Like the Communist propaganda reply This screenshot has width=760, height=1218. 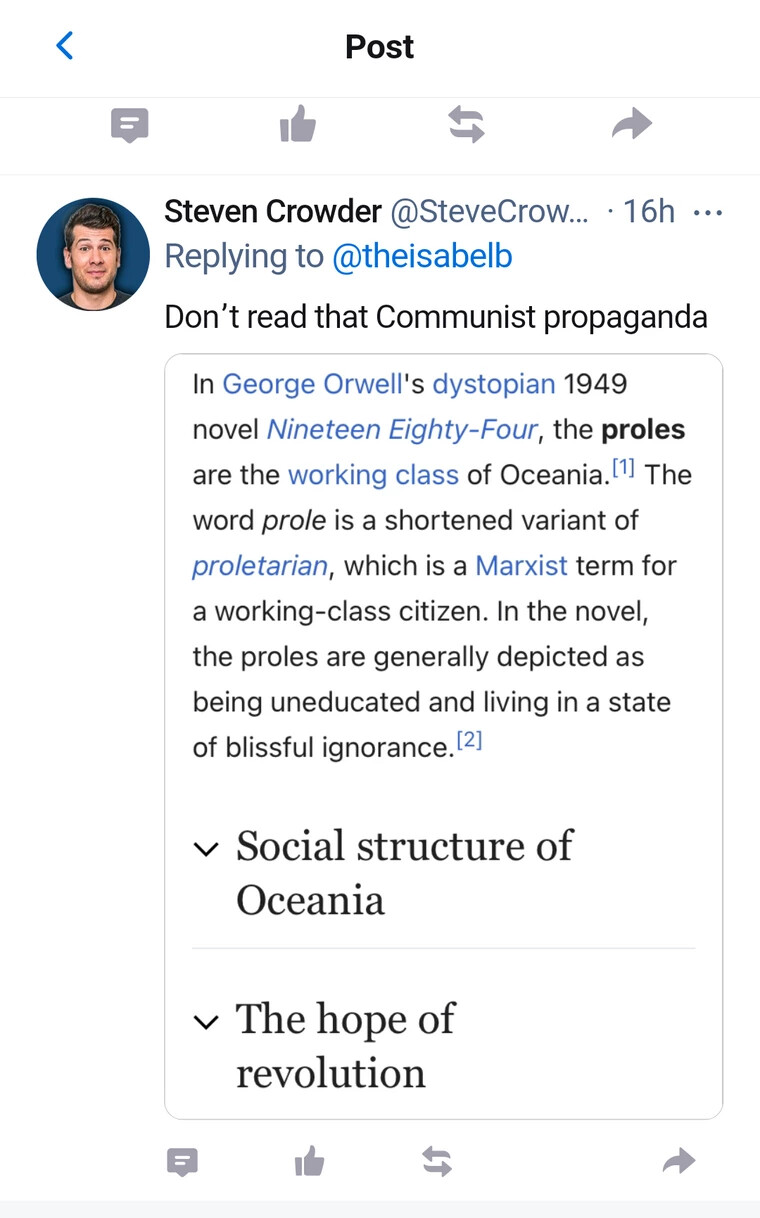(310, 1162)
